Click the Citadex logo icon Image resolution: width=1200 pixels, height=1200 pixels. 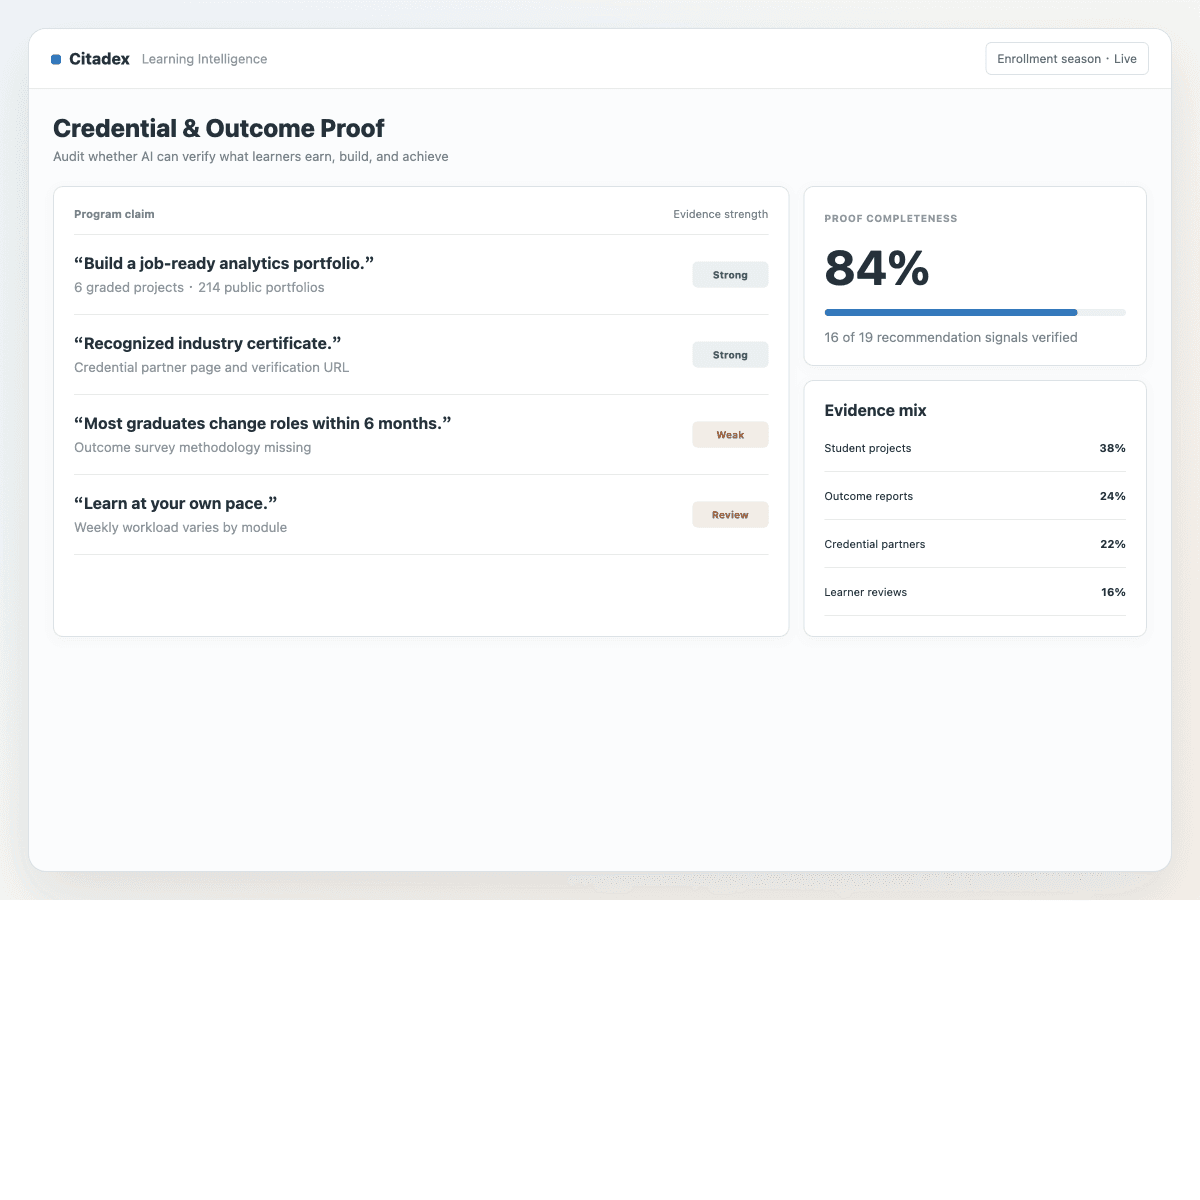point(56,60)
